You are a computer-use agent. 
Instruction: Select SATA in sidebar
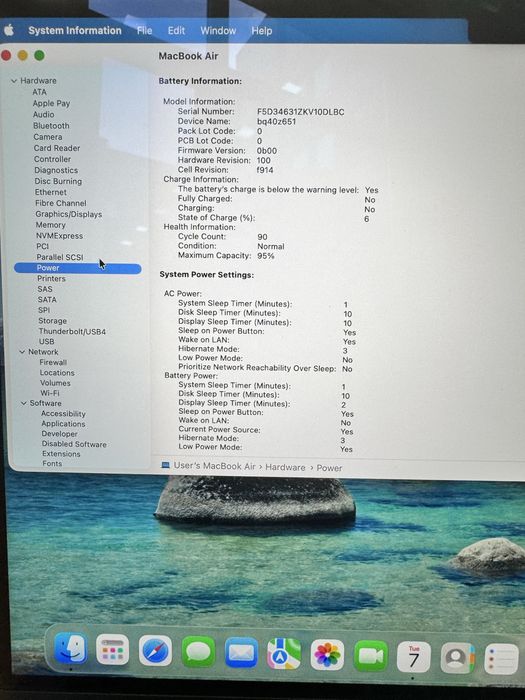[x=47, y=300]
